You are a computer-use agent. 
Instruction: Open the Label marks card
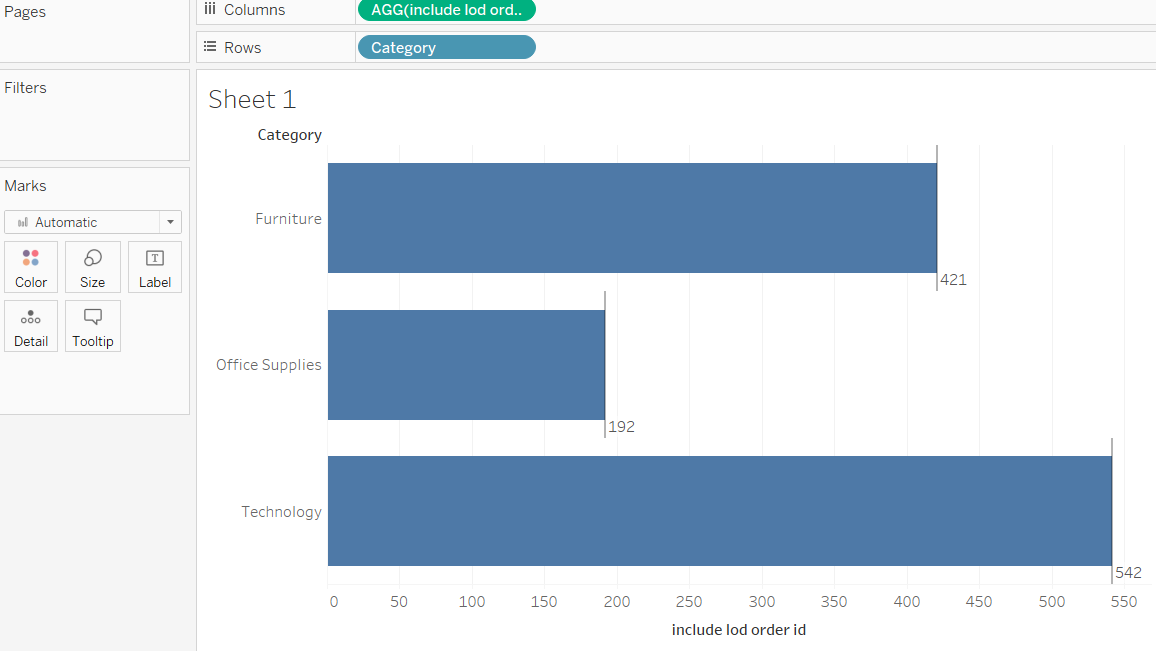pyautogui.click(x=155, y=267)
